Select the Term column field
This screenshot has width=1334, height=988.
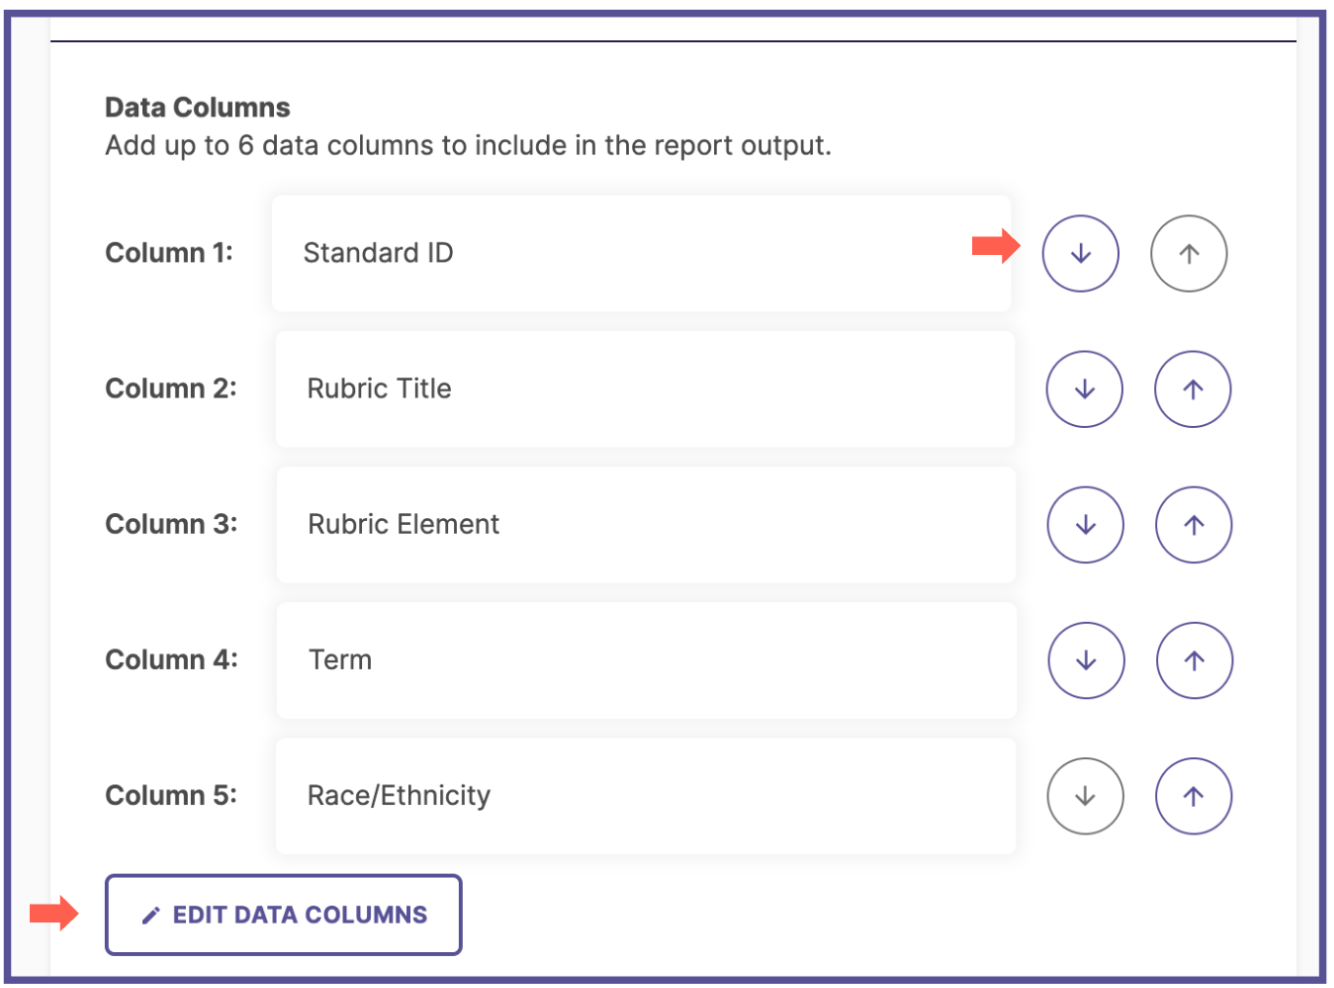click(x=646, y=660)
